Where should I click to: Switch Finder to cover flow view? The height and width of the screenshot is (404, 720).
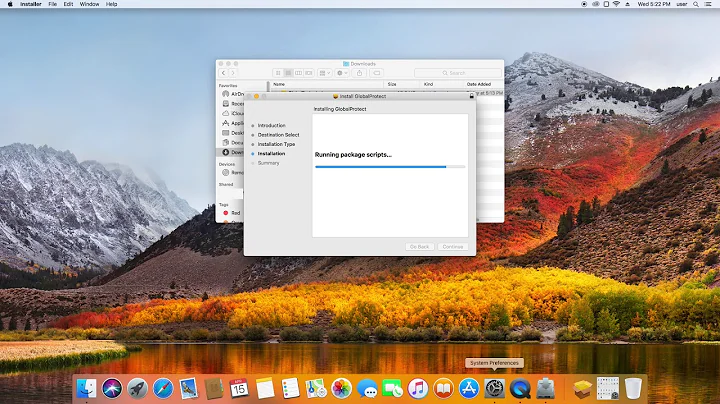click(309, 73)
